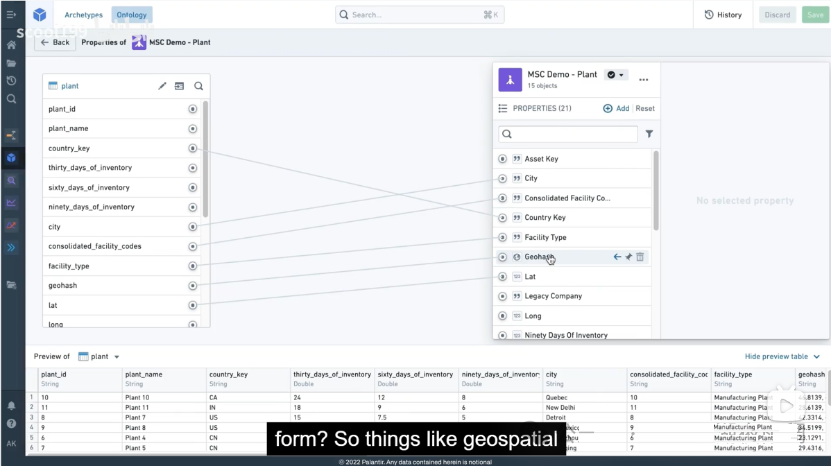Pin the Geohash property

point(629,257)
